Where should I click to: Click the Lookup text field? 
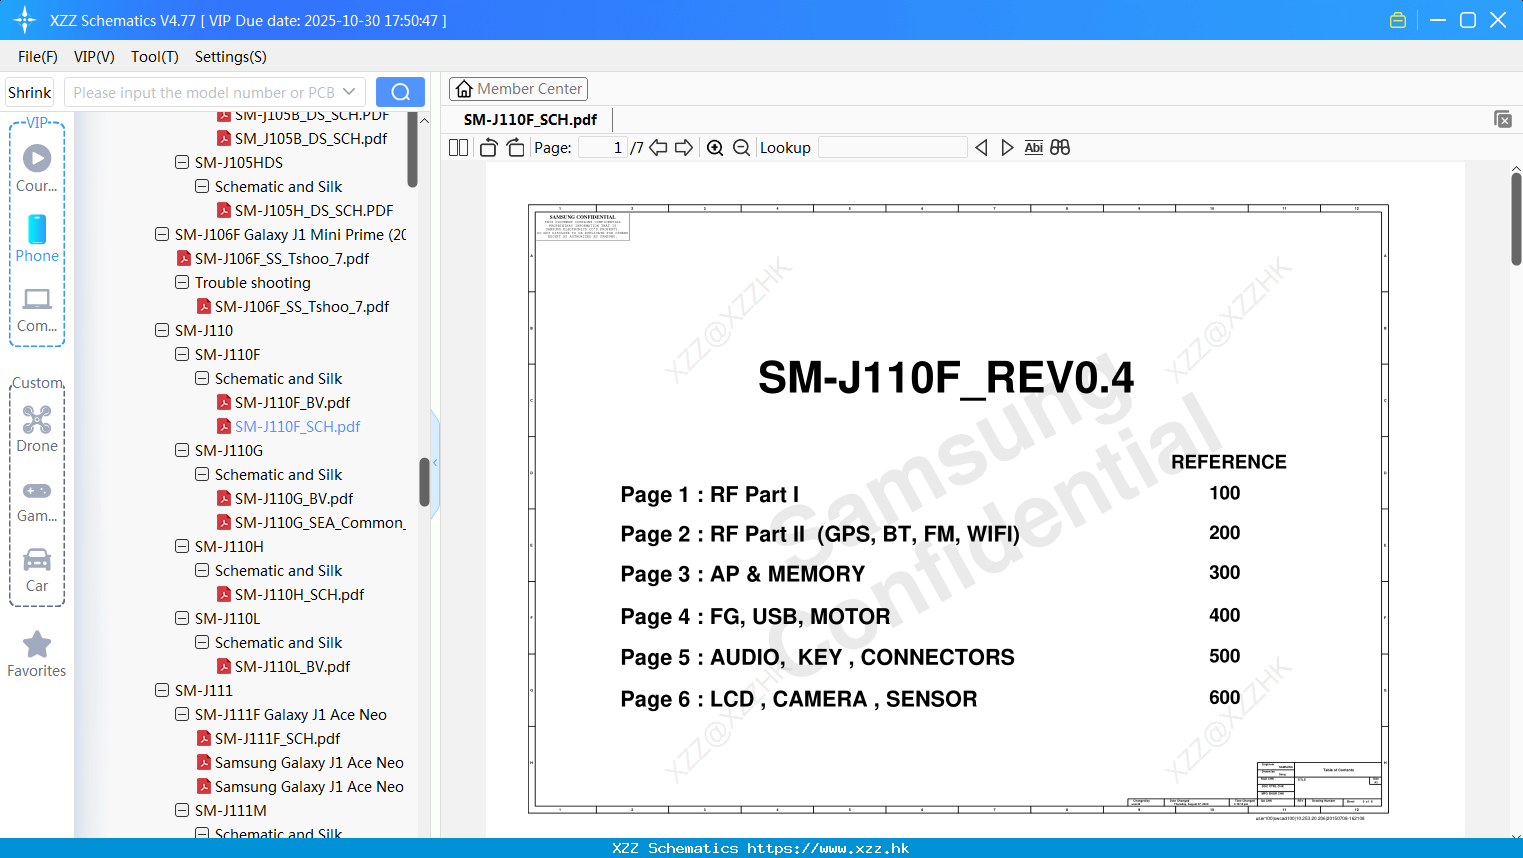[892, 147]
